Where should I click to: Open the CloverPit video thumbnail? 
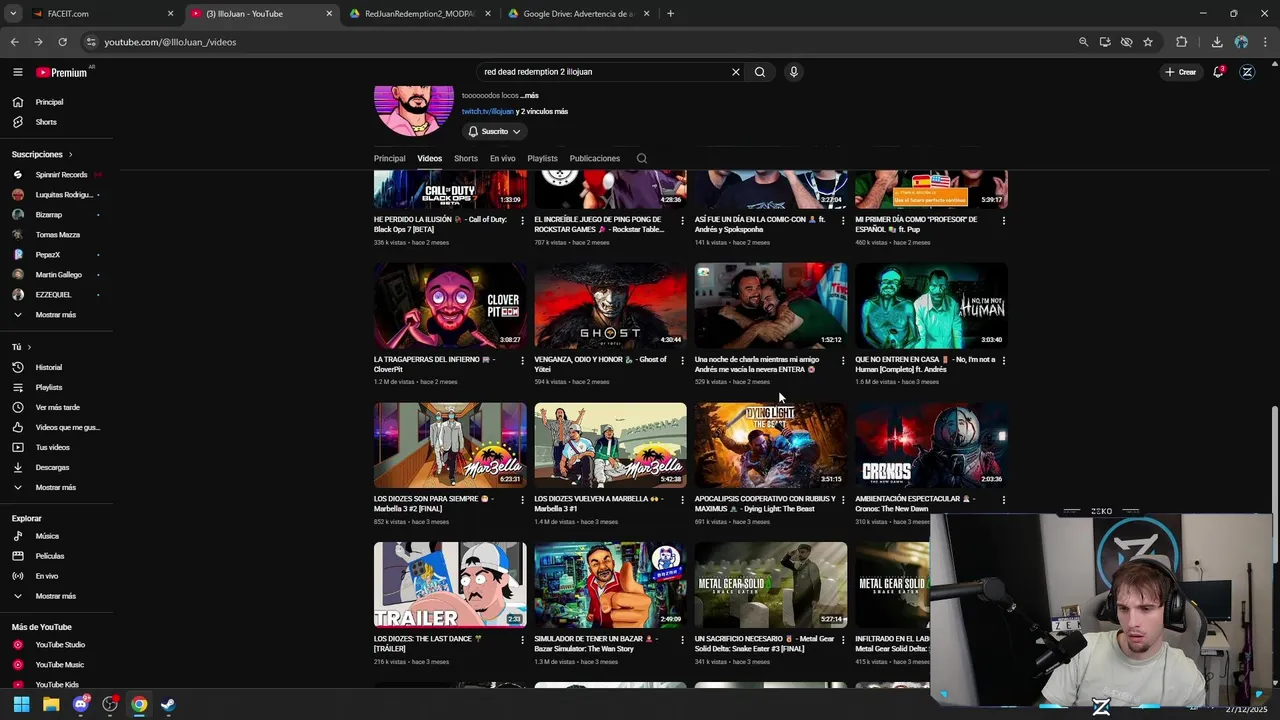(x=450, y=305)
